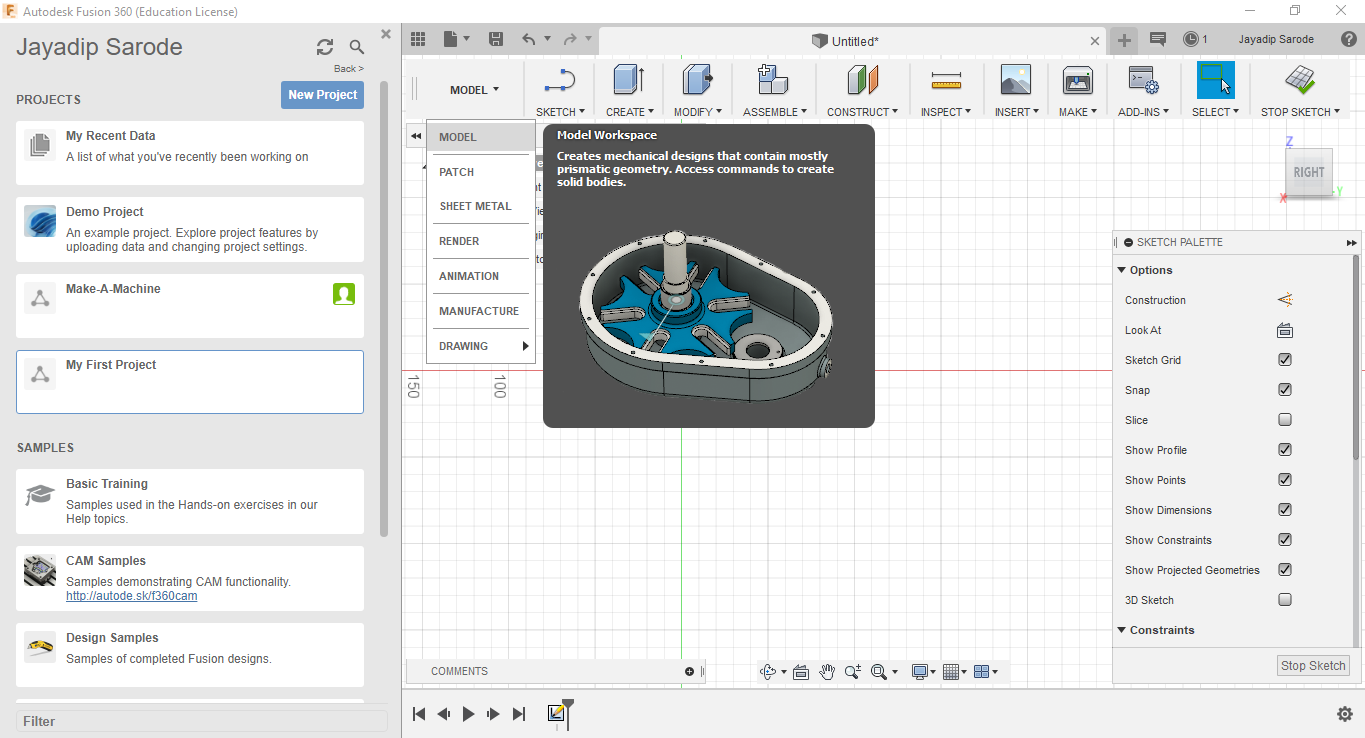Screen dimensions: 1365x738
Task: Collapse the Options section in Sketch Palette
Action: tap(1122, 270)
